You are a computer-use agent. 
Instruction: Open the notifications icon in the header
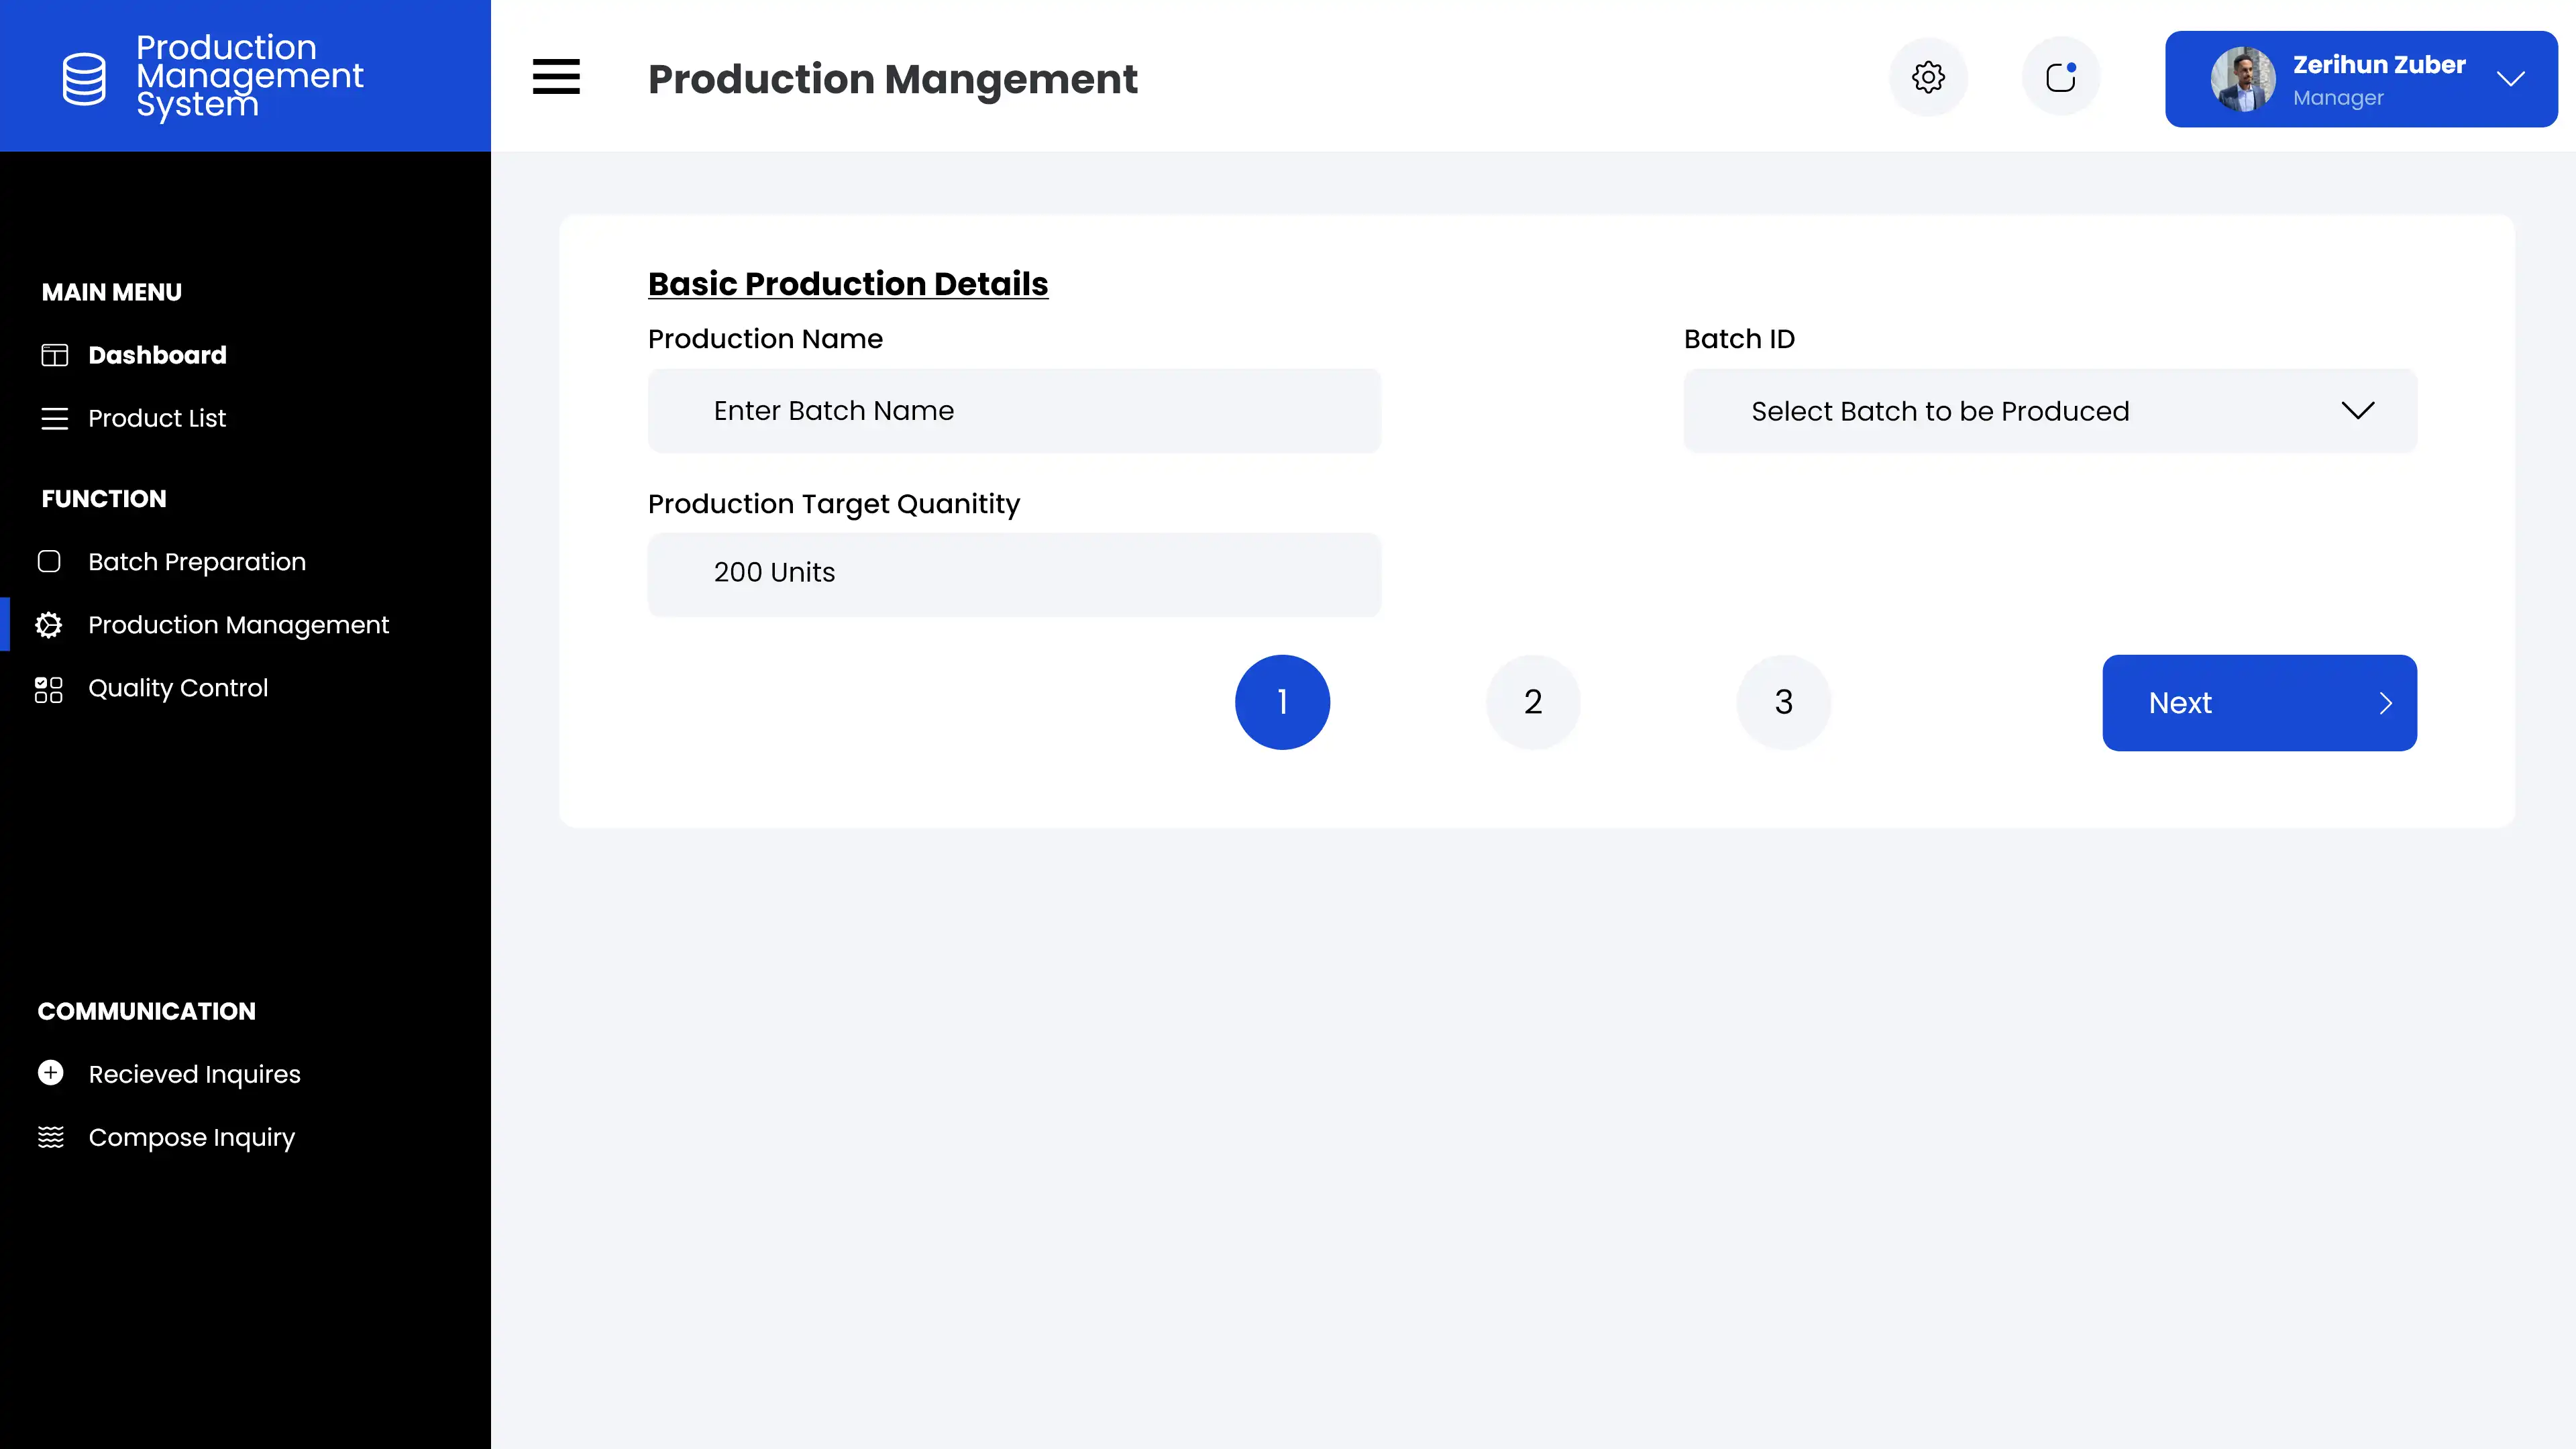pyautogui.click(x=2061, y=77)
